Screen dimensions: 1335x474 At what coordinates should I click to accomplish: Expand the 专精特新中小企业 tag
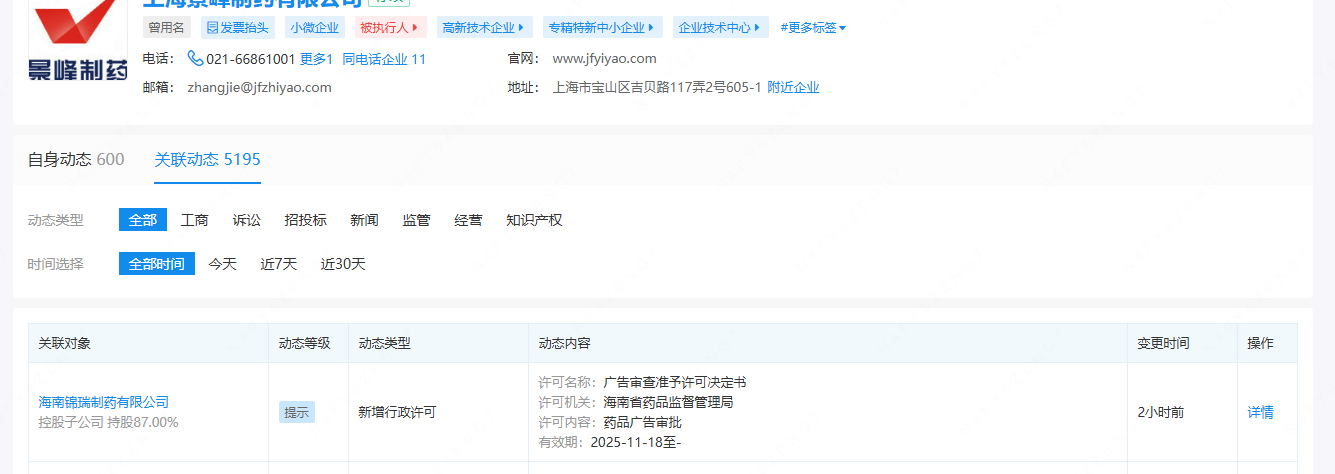(x=601, y=28)
